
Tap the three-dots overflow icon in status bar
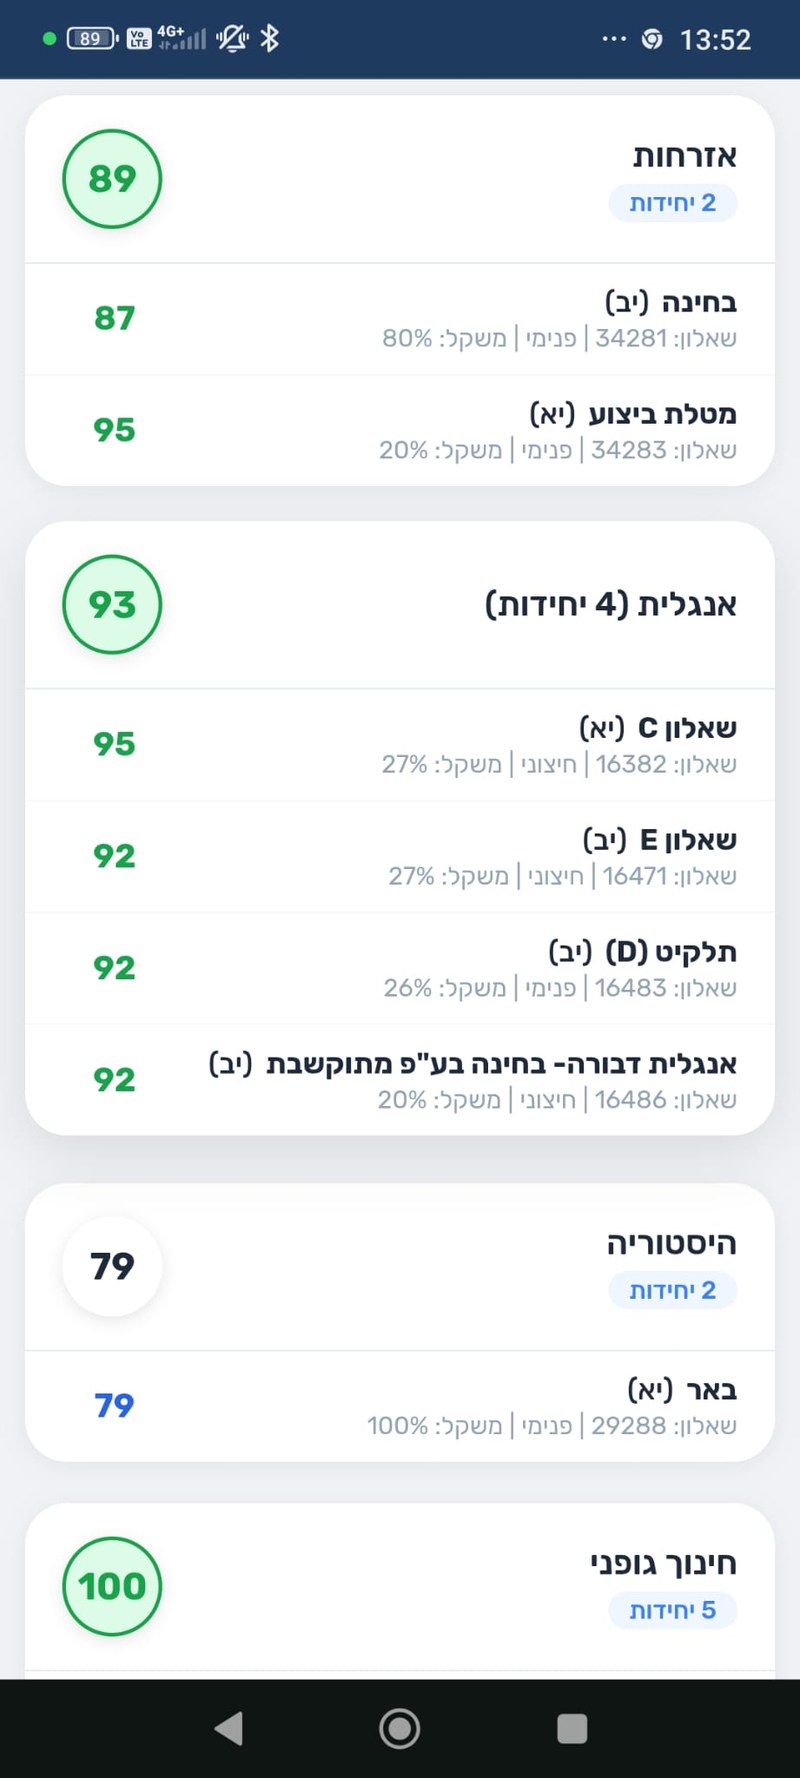tap(613, 38)
